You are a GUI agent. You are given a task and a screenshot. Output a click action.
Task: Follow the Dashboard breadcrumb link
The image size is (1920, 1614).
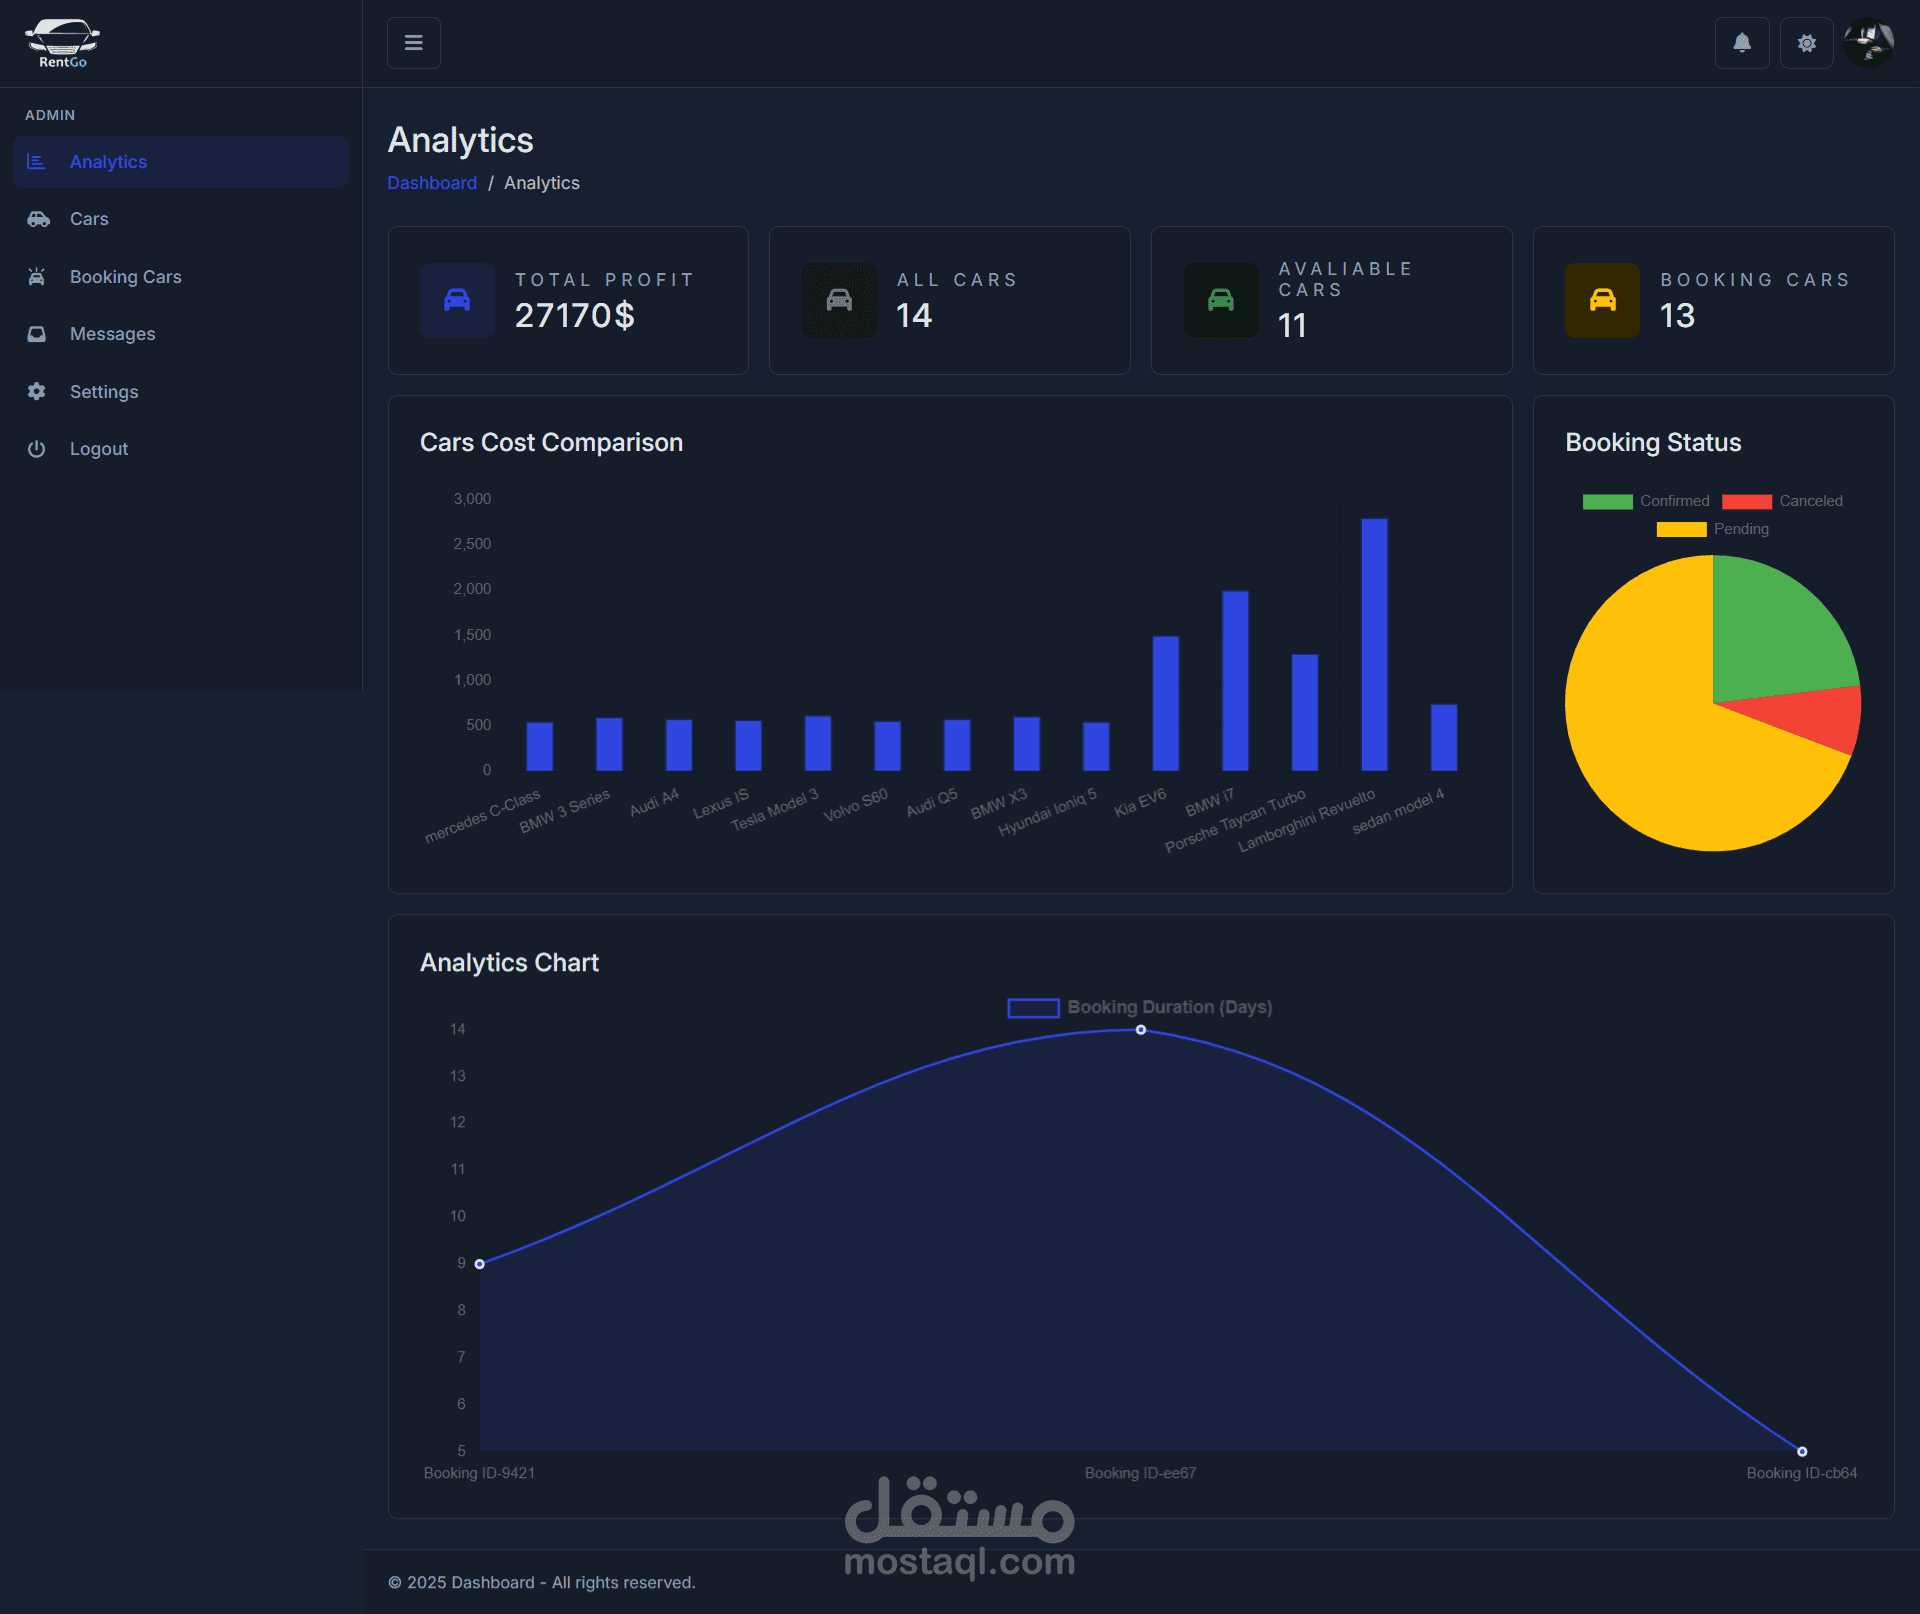pos(432,183)
